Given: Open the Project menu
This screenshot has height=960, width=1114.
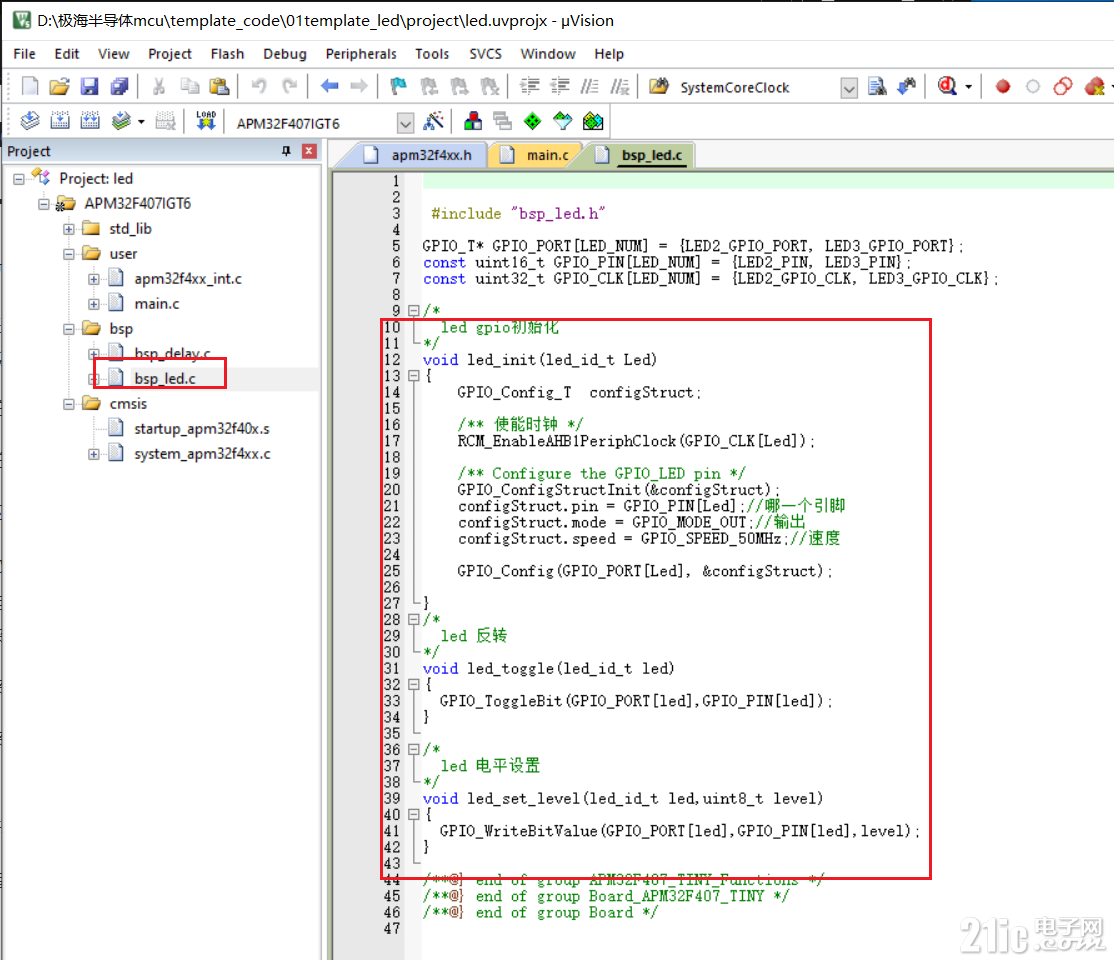Looking at the screenshot, I should click(170, 54).
